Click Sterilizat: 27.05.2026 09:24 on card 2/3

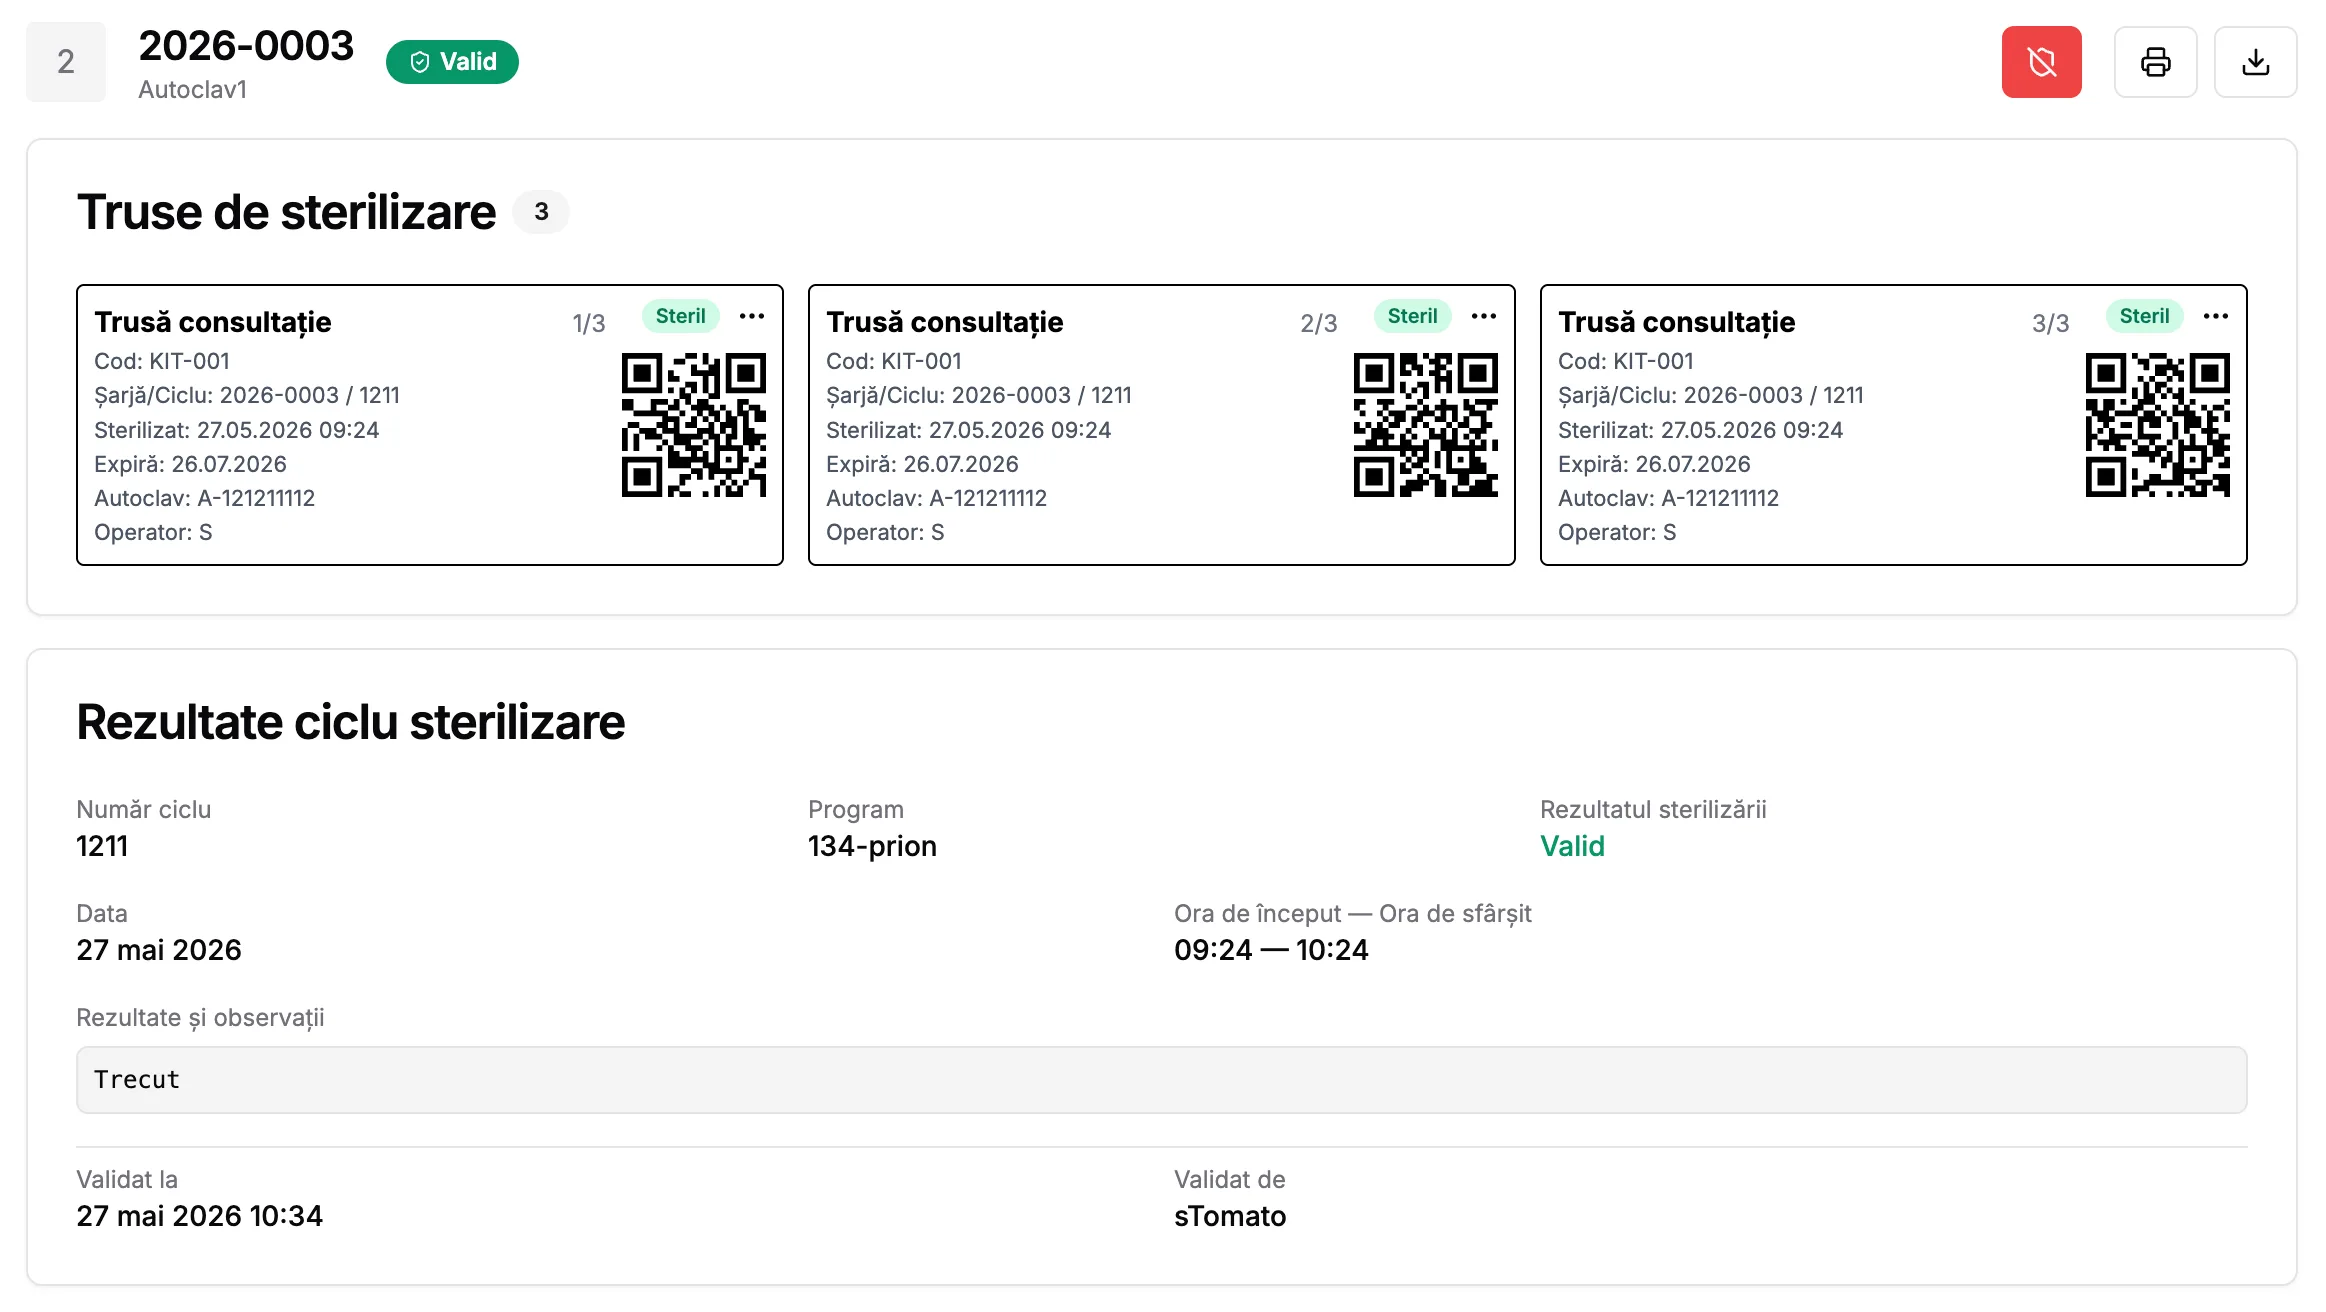pos(968,430)
